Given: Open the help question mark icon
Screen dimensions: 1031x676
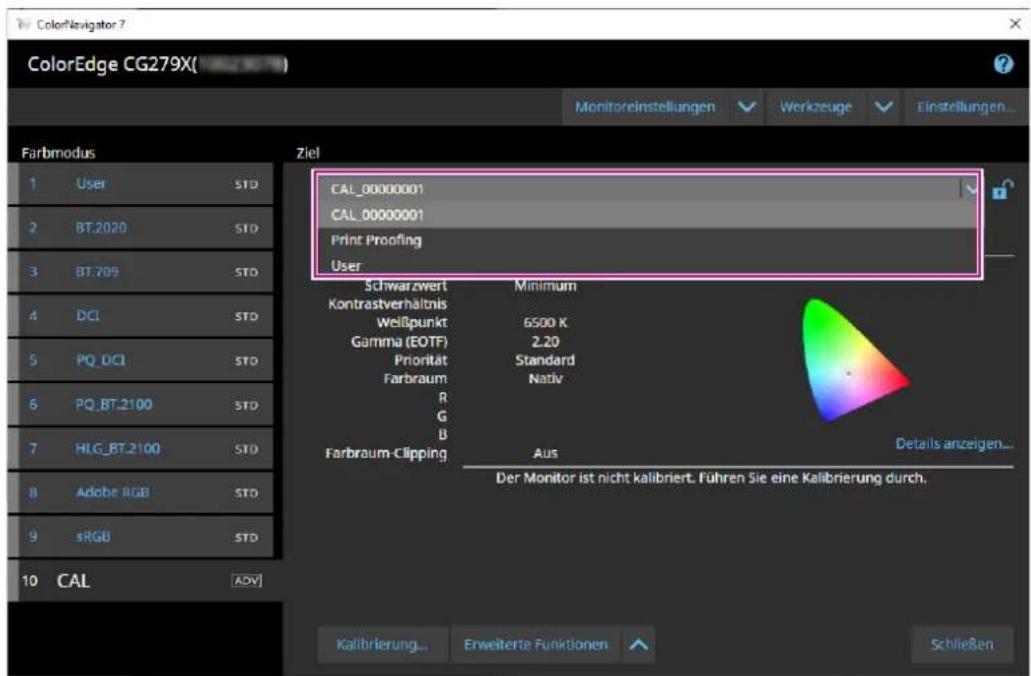Looking at the screenshot, I should pos(1003,64).
